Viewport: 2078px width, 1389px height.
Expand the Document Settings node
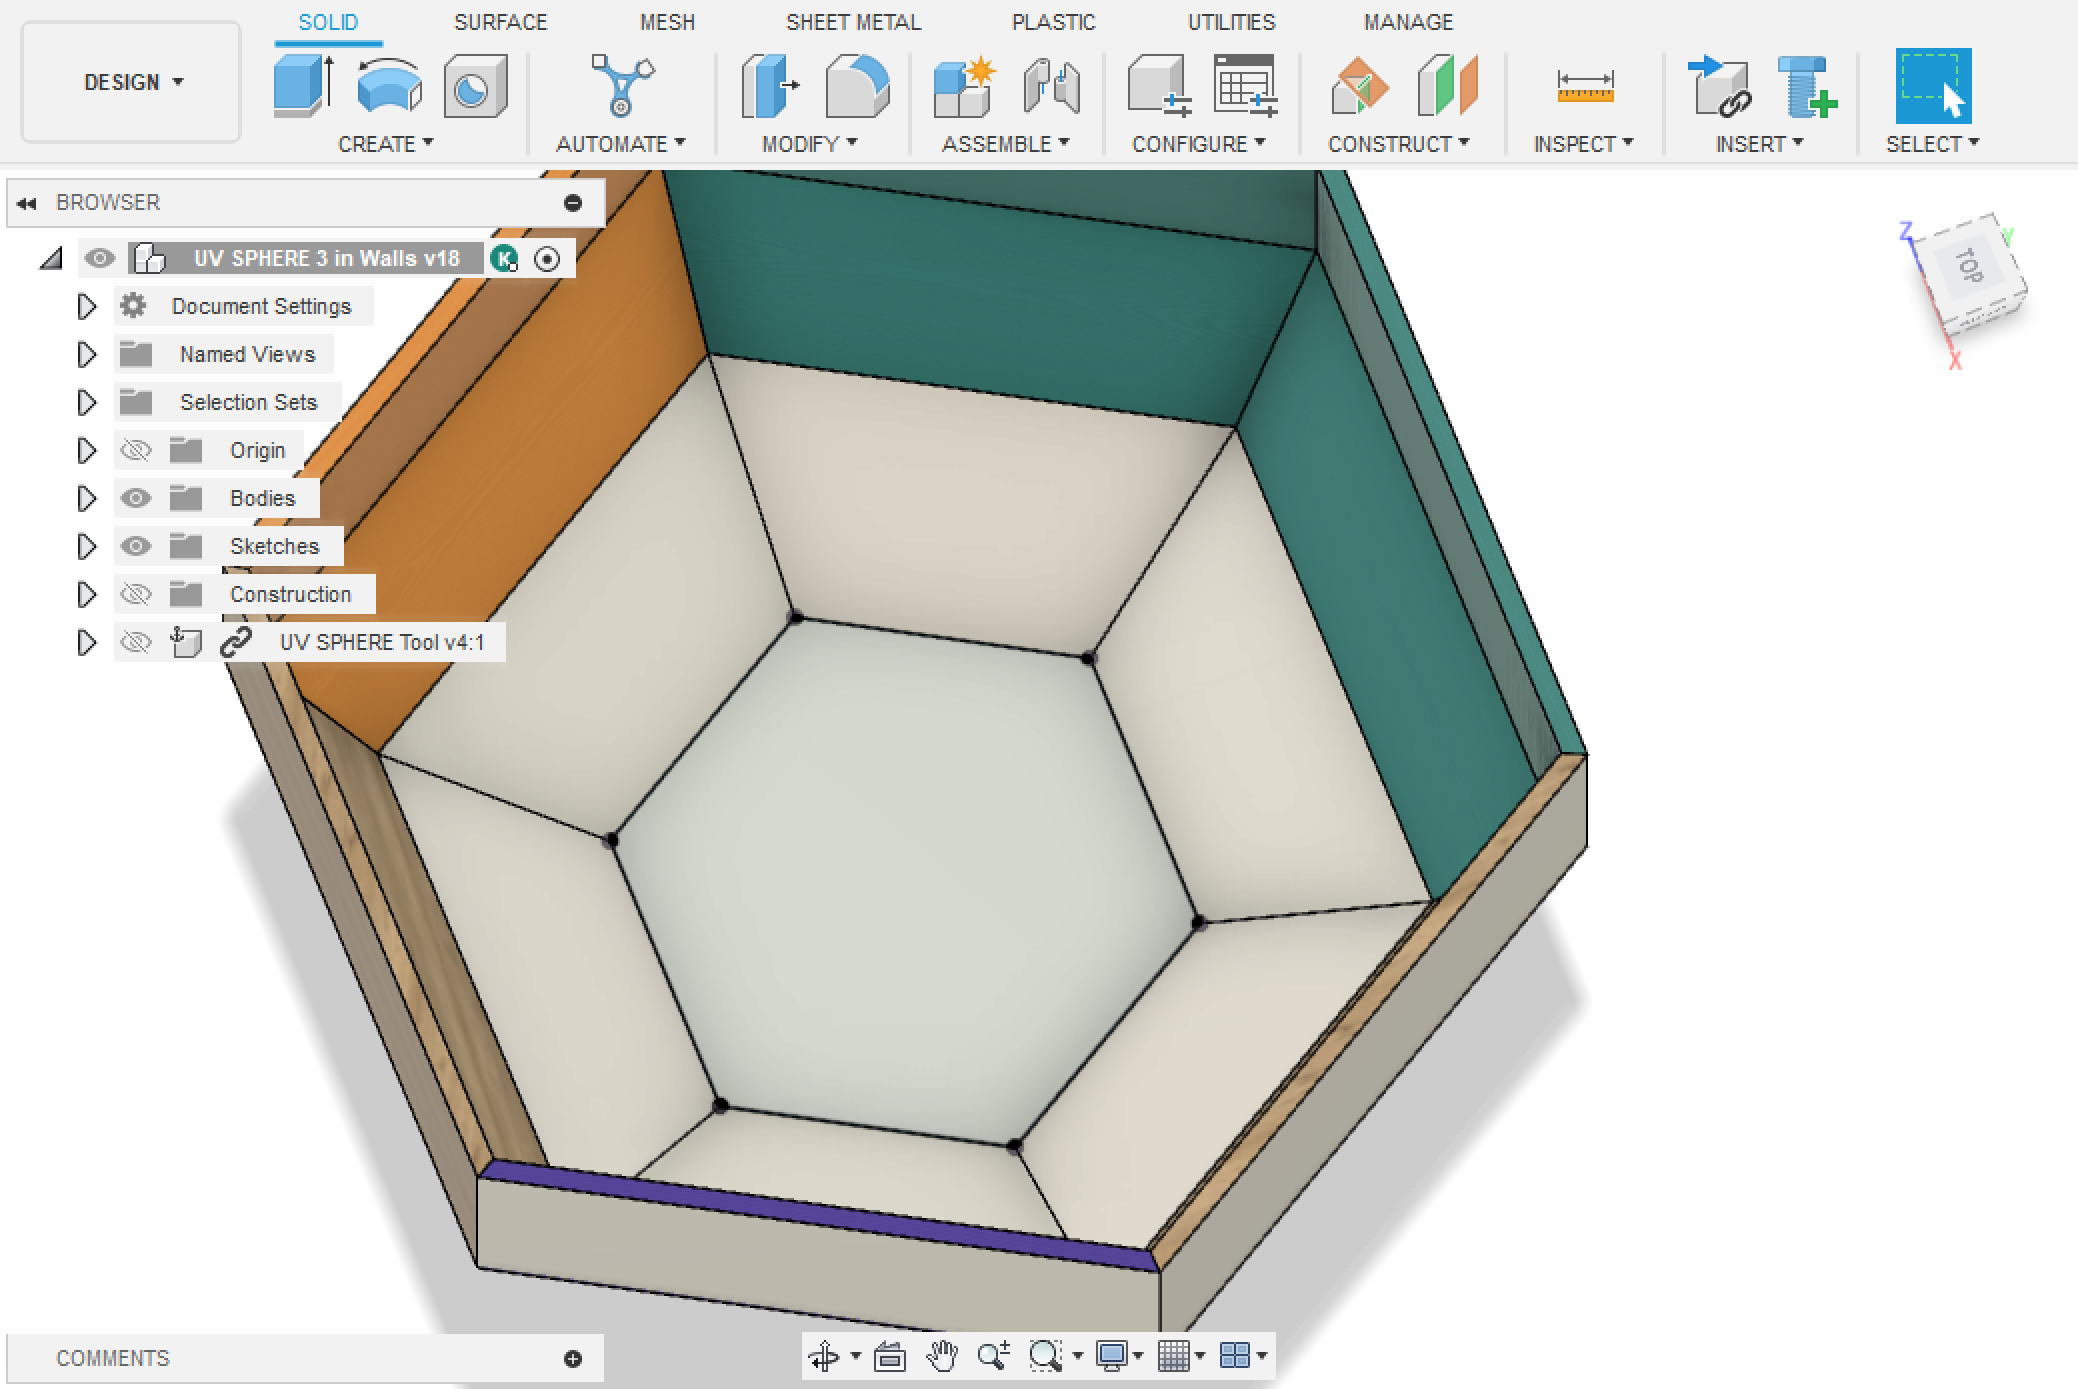coord(85,306)
